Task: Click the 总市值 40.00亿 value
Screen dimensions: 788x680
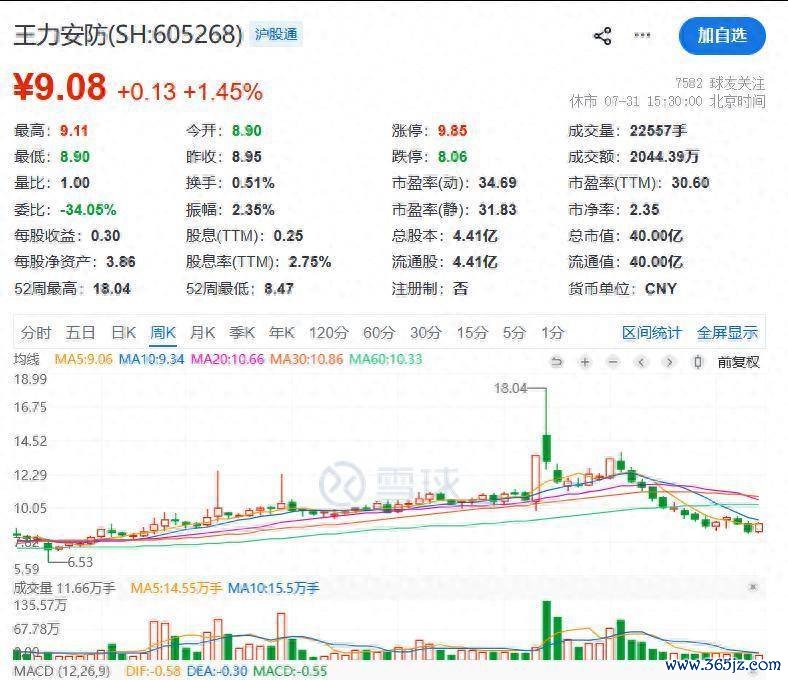Action: [655, 236]
